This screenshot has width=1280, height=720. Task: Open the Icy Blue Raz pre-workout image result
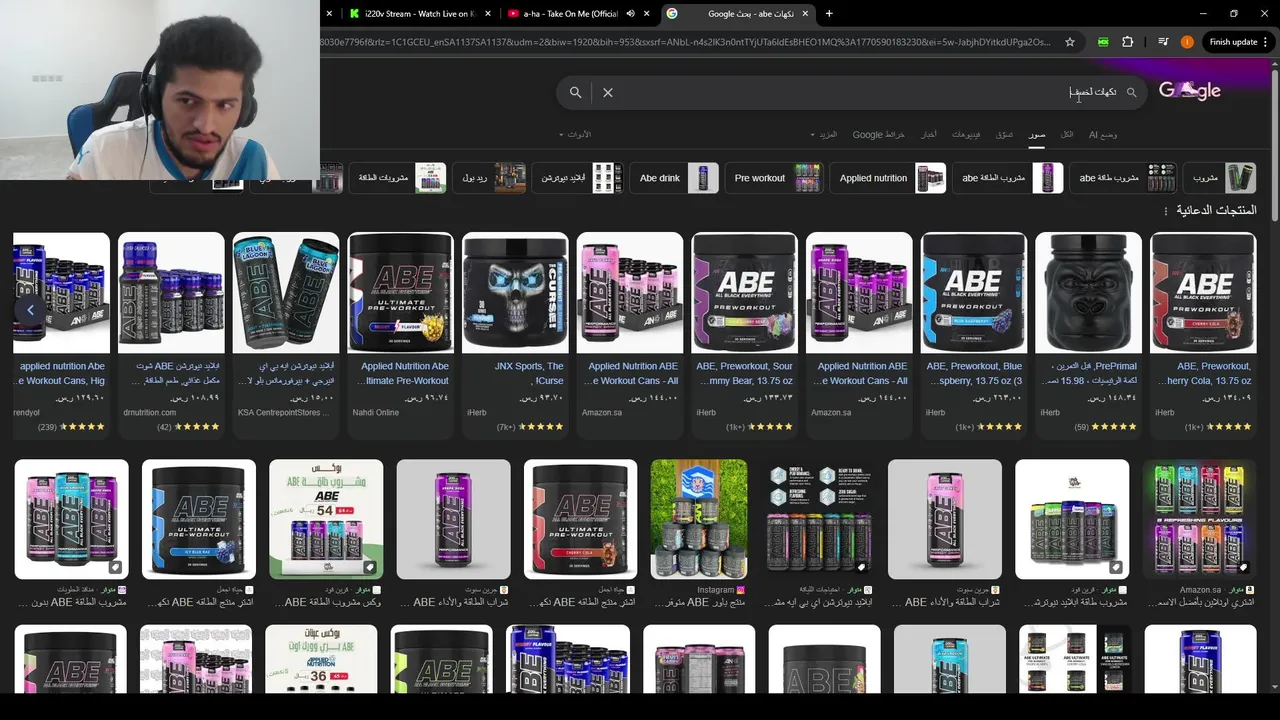[x=199, y=519]
